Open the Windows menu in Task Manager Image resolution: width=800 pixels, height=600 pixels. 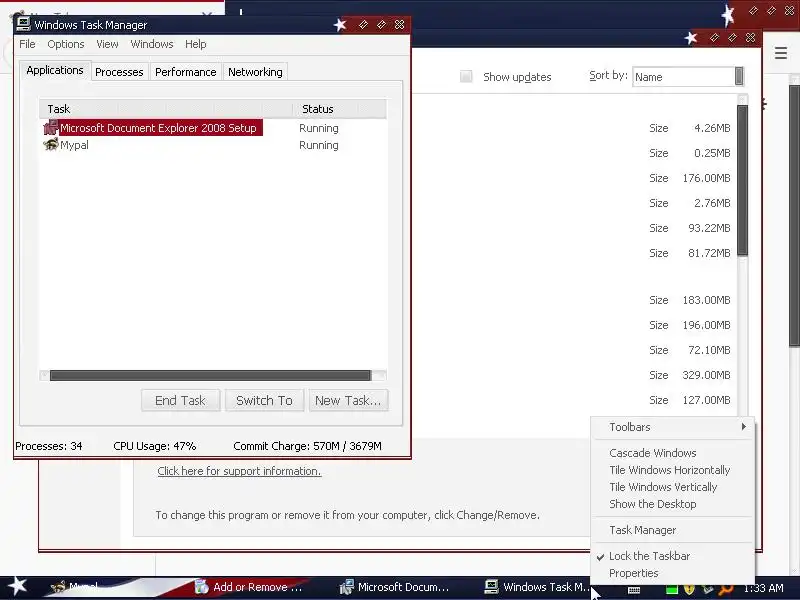coord(152,44)
